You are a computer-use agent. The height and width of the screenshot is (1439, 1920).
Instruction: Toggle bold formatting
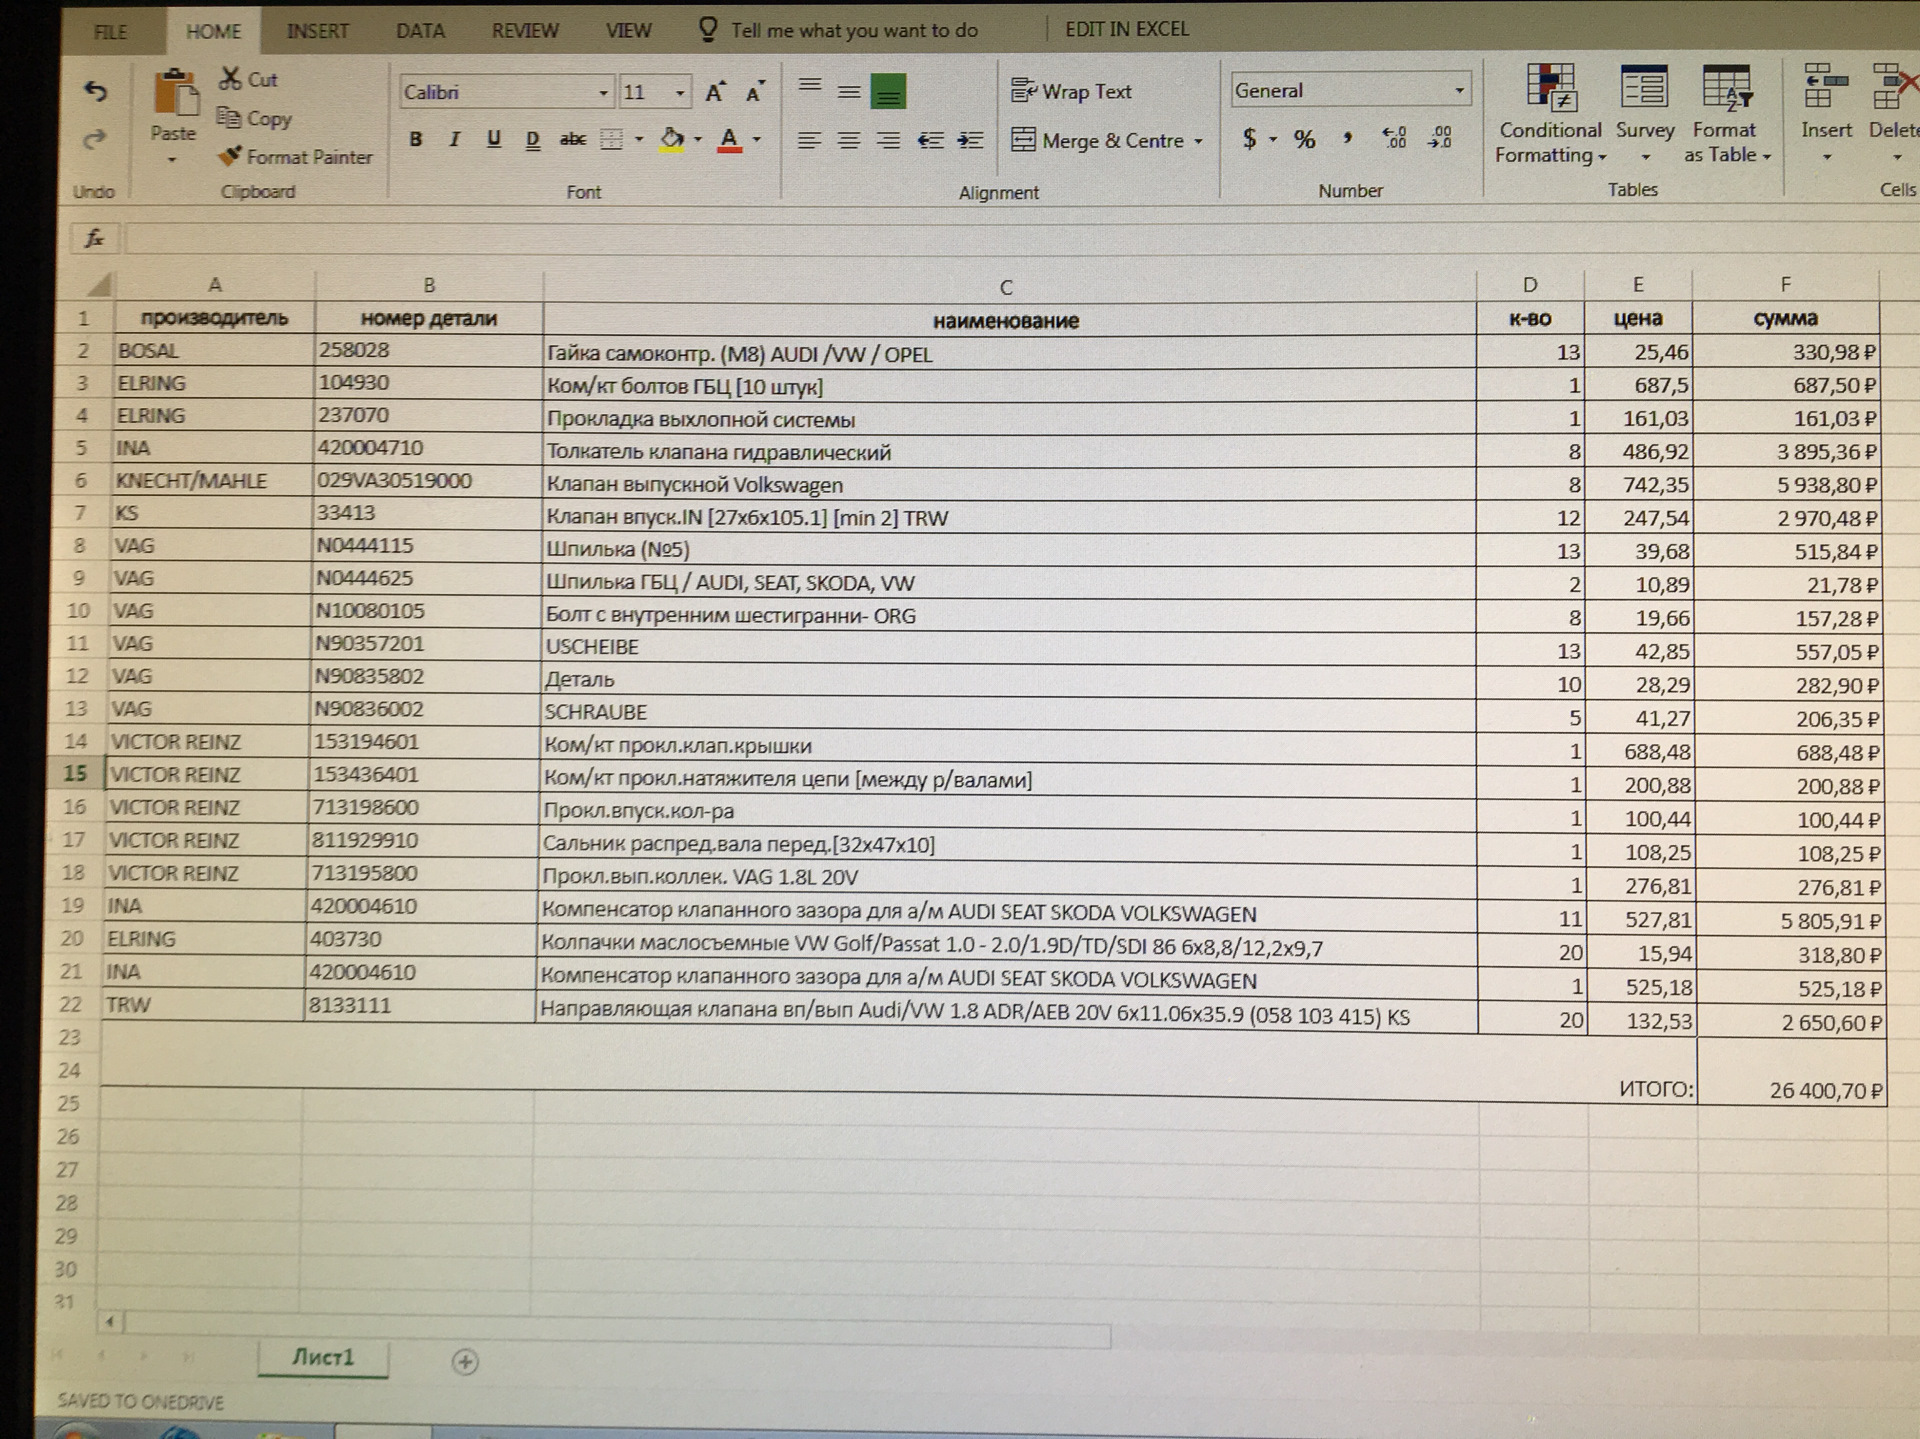415,140
